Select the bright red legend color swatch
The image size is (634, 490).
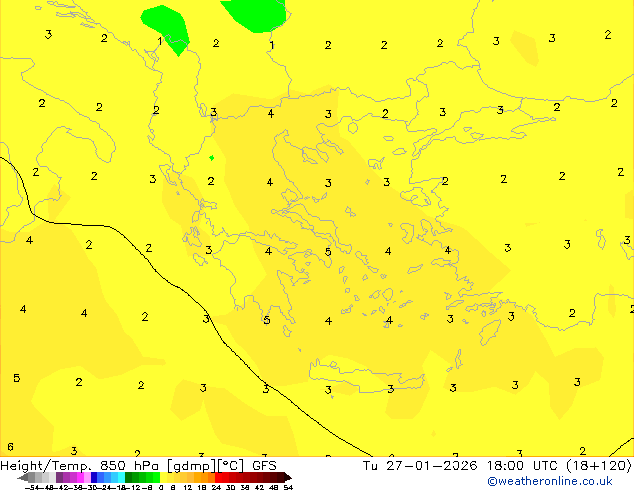click(218, 477)
